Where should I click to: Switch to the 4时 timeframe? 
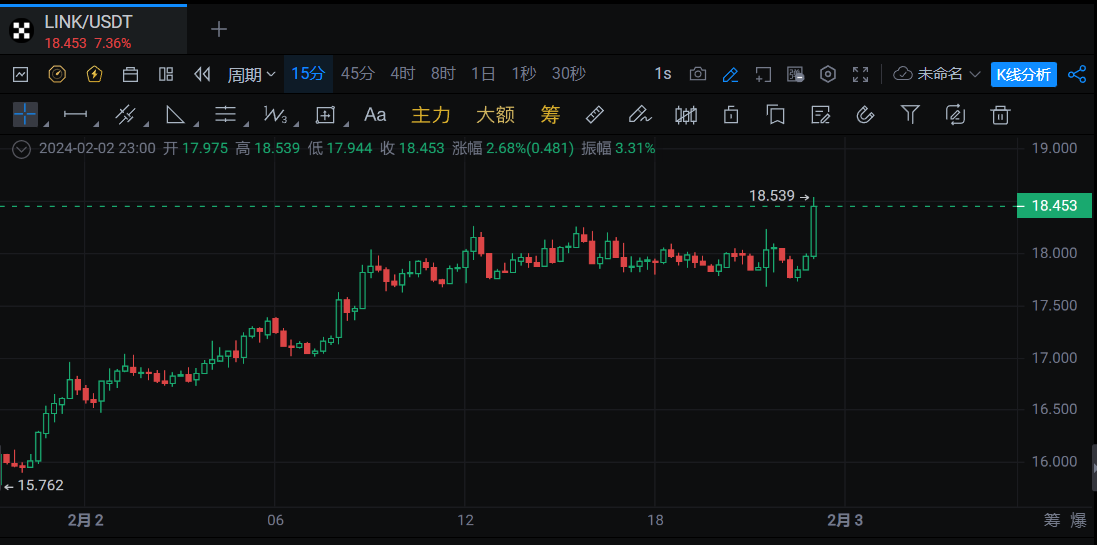point(402,74)
